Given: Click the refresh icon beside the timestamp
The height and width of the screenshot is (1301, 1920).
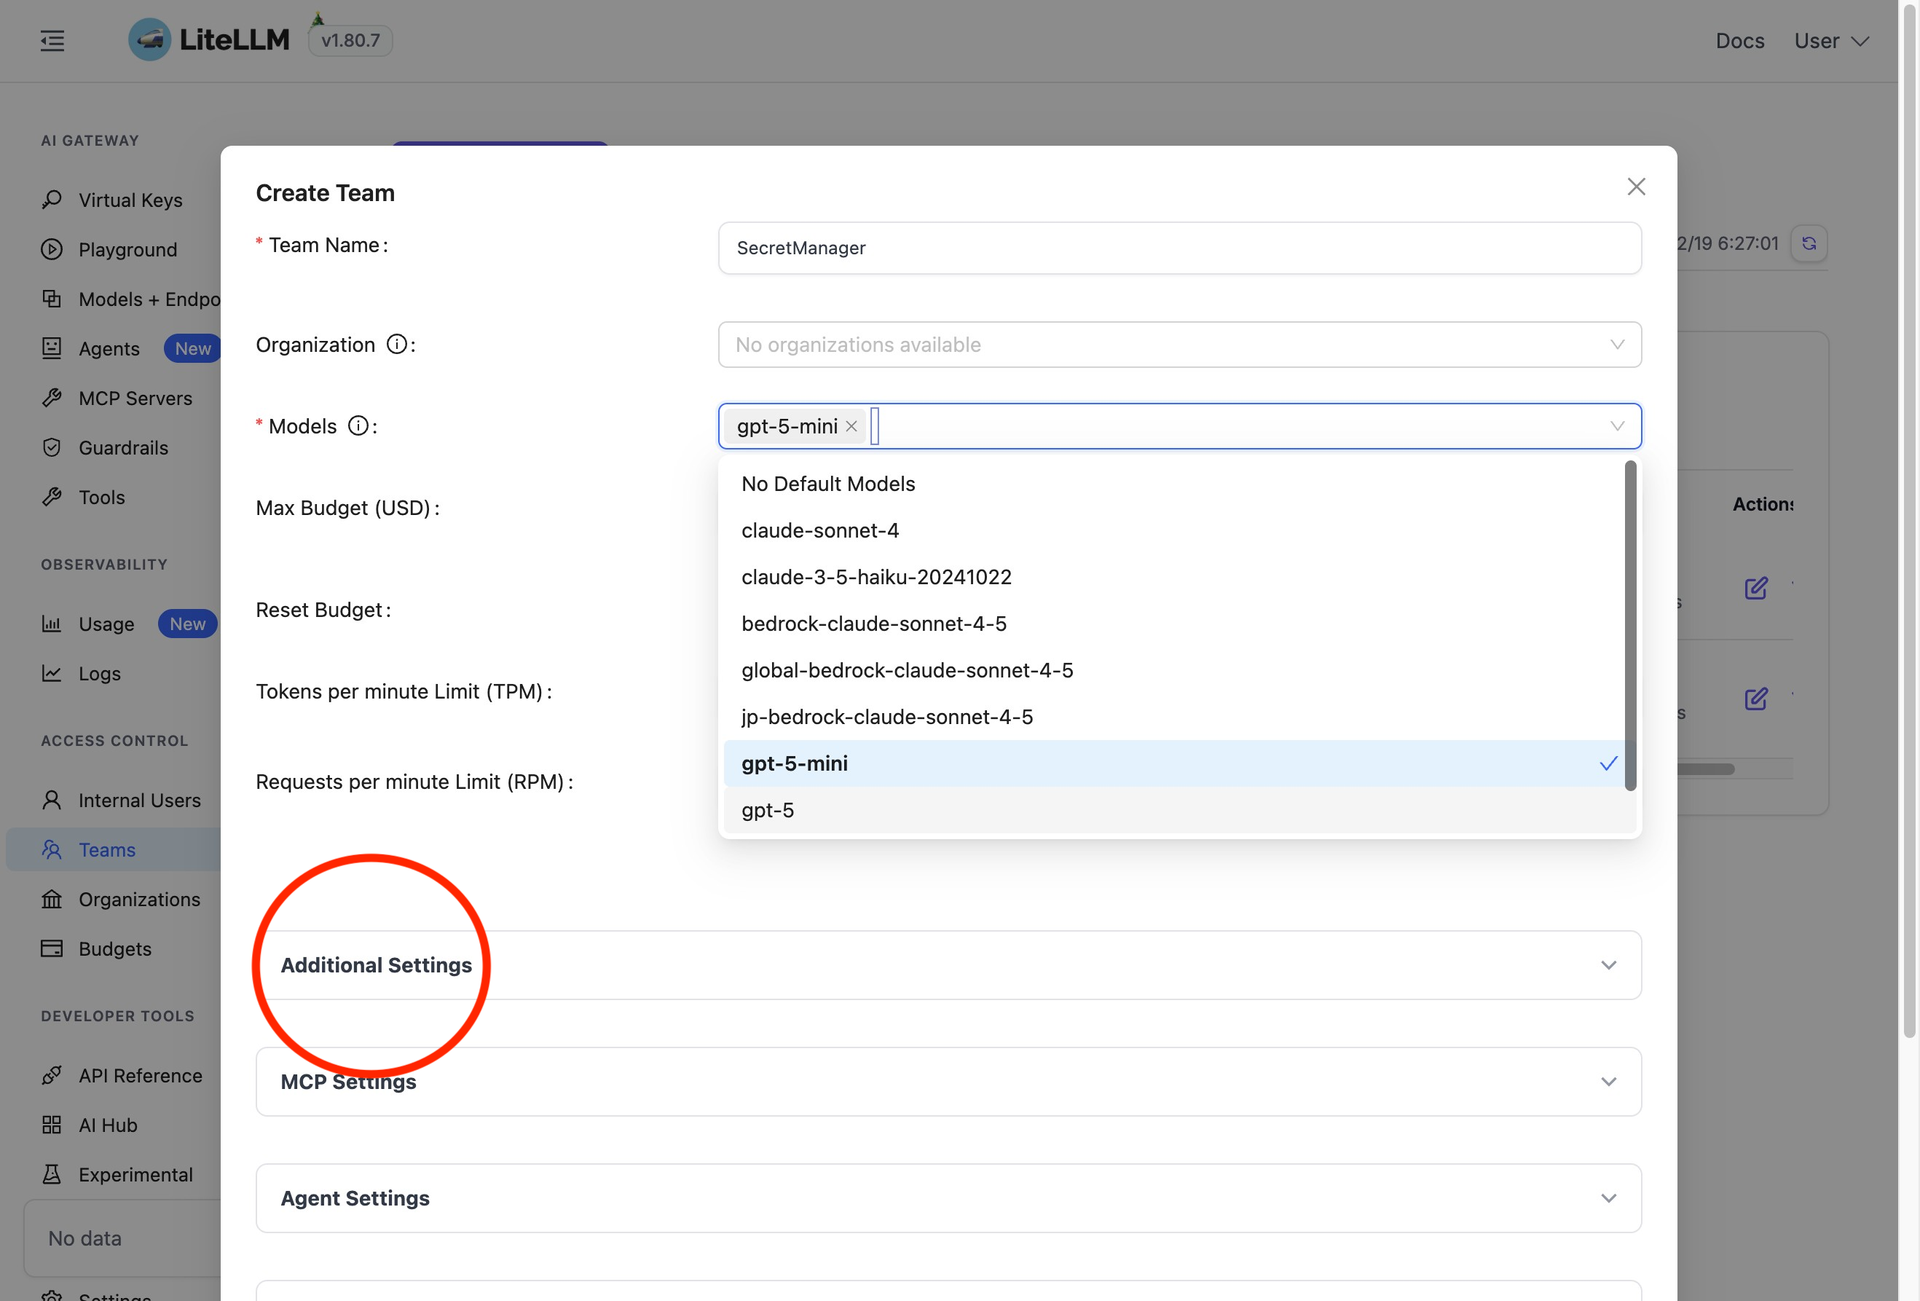Looking at the screenshot, I should click(1809, 243).
